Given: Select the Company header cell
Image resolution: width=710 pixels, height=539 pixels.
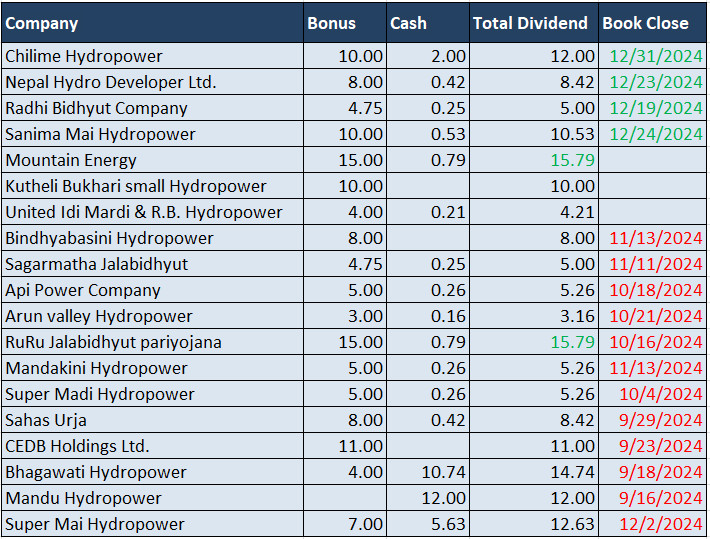Looking at the screenshot, I should point(153,23).
